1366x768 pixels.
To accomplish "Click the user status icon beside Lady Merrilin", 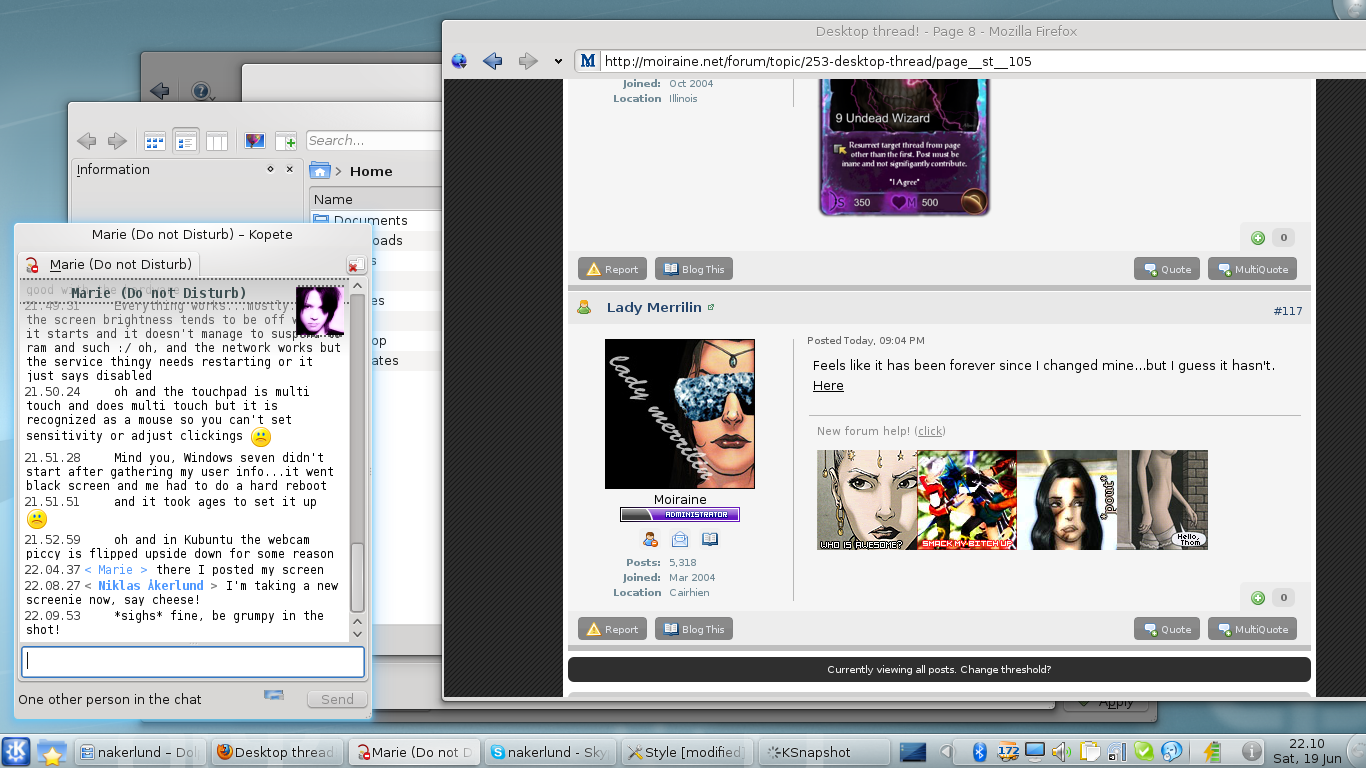I will pyautogui.click(x=584, y=307).
